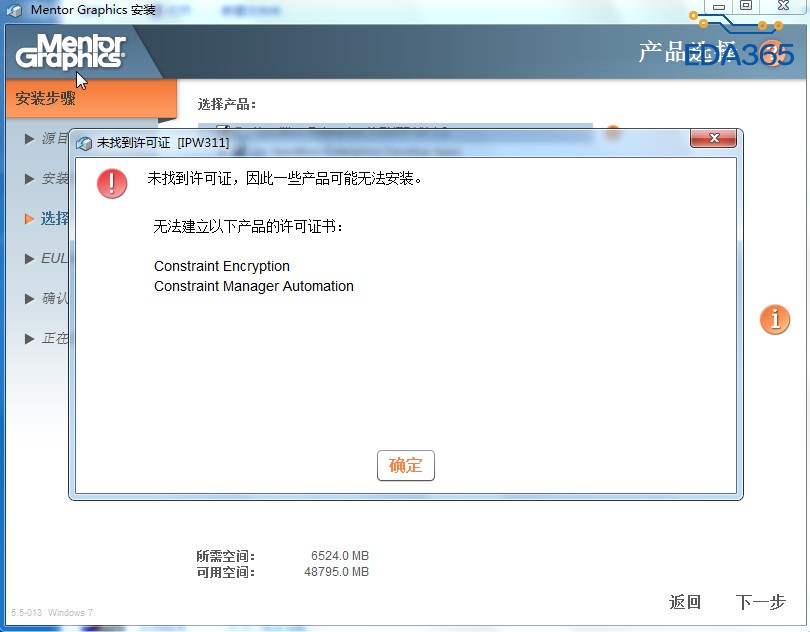Click 返回 to go back
The height and width of the screenshot is (632, 810).
[684, 602]
